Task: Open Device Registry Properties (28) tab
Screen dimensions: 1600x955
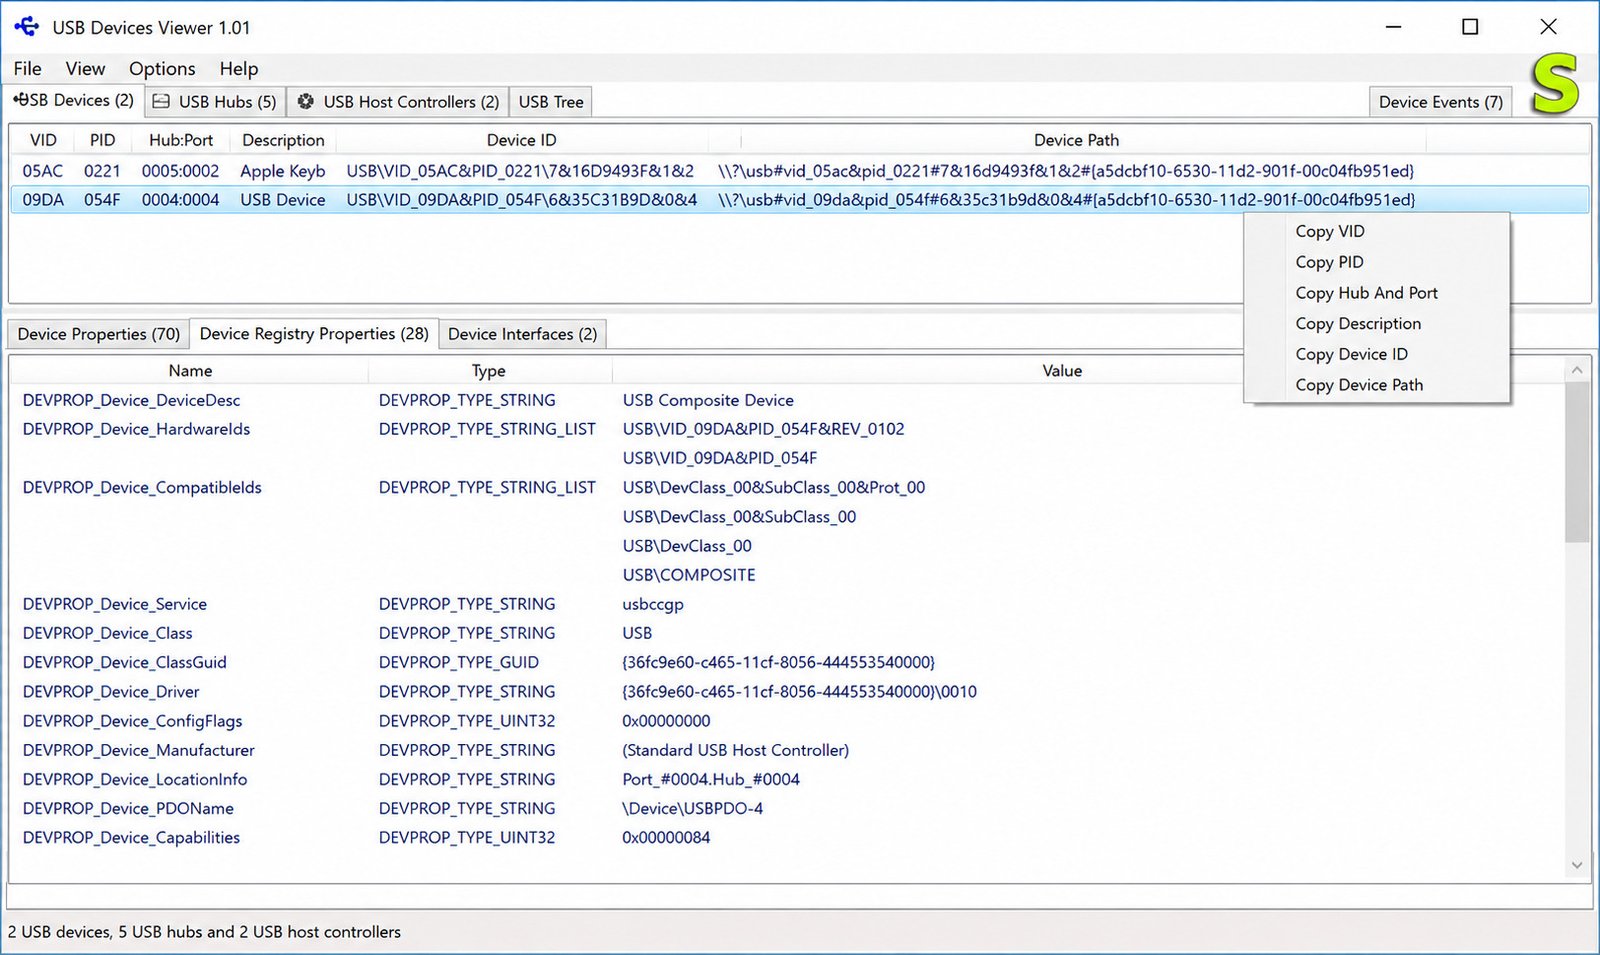Action: pyautogui.click(x=314, y=333)
